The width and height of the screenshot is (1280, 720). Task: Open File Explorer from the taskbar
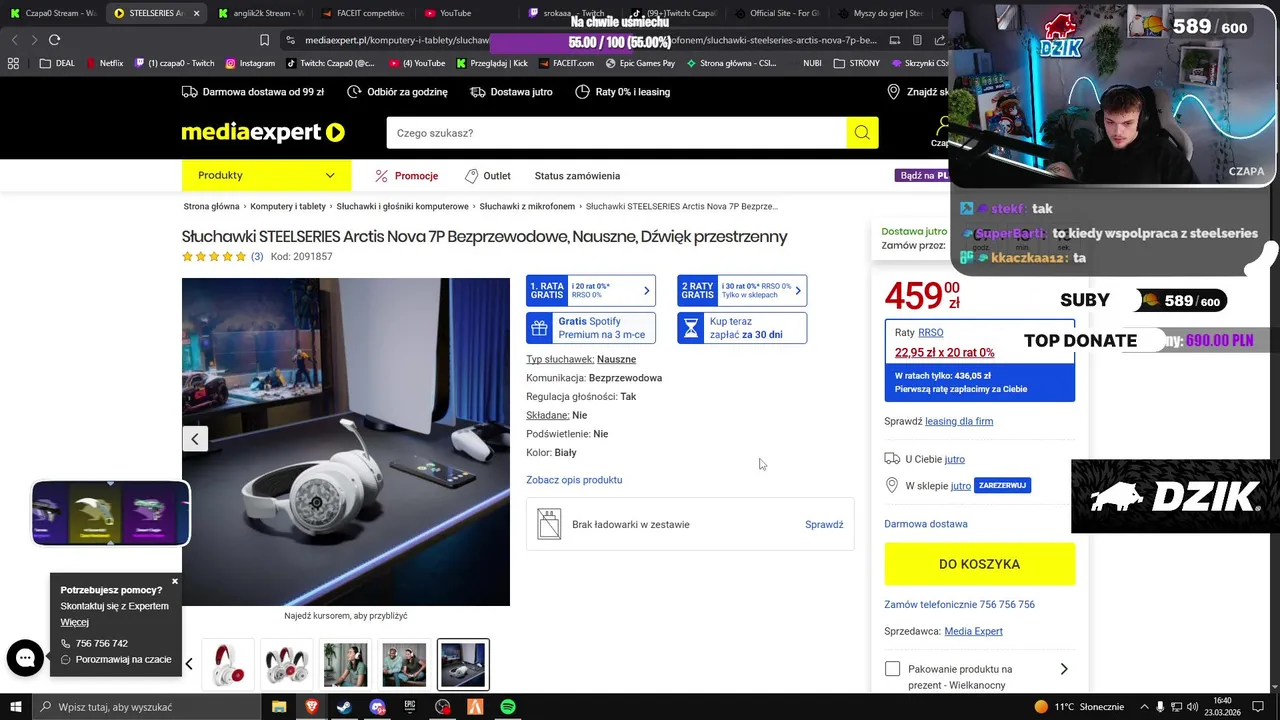[x=279, y=707]
